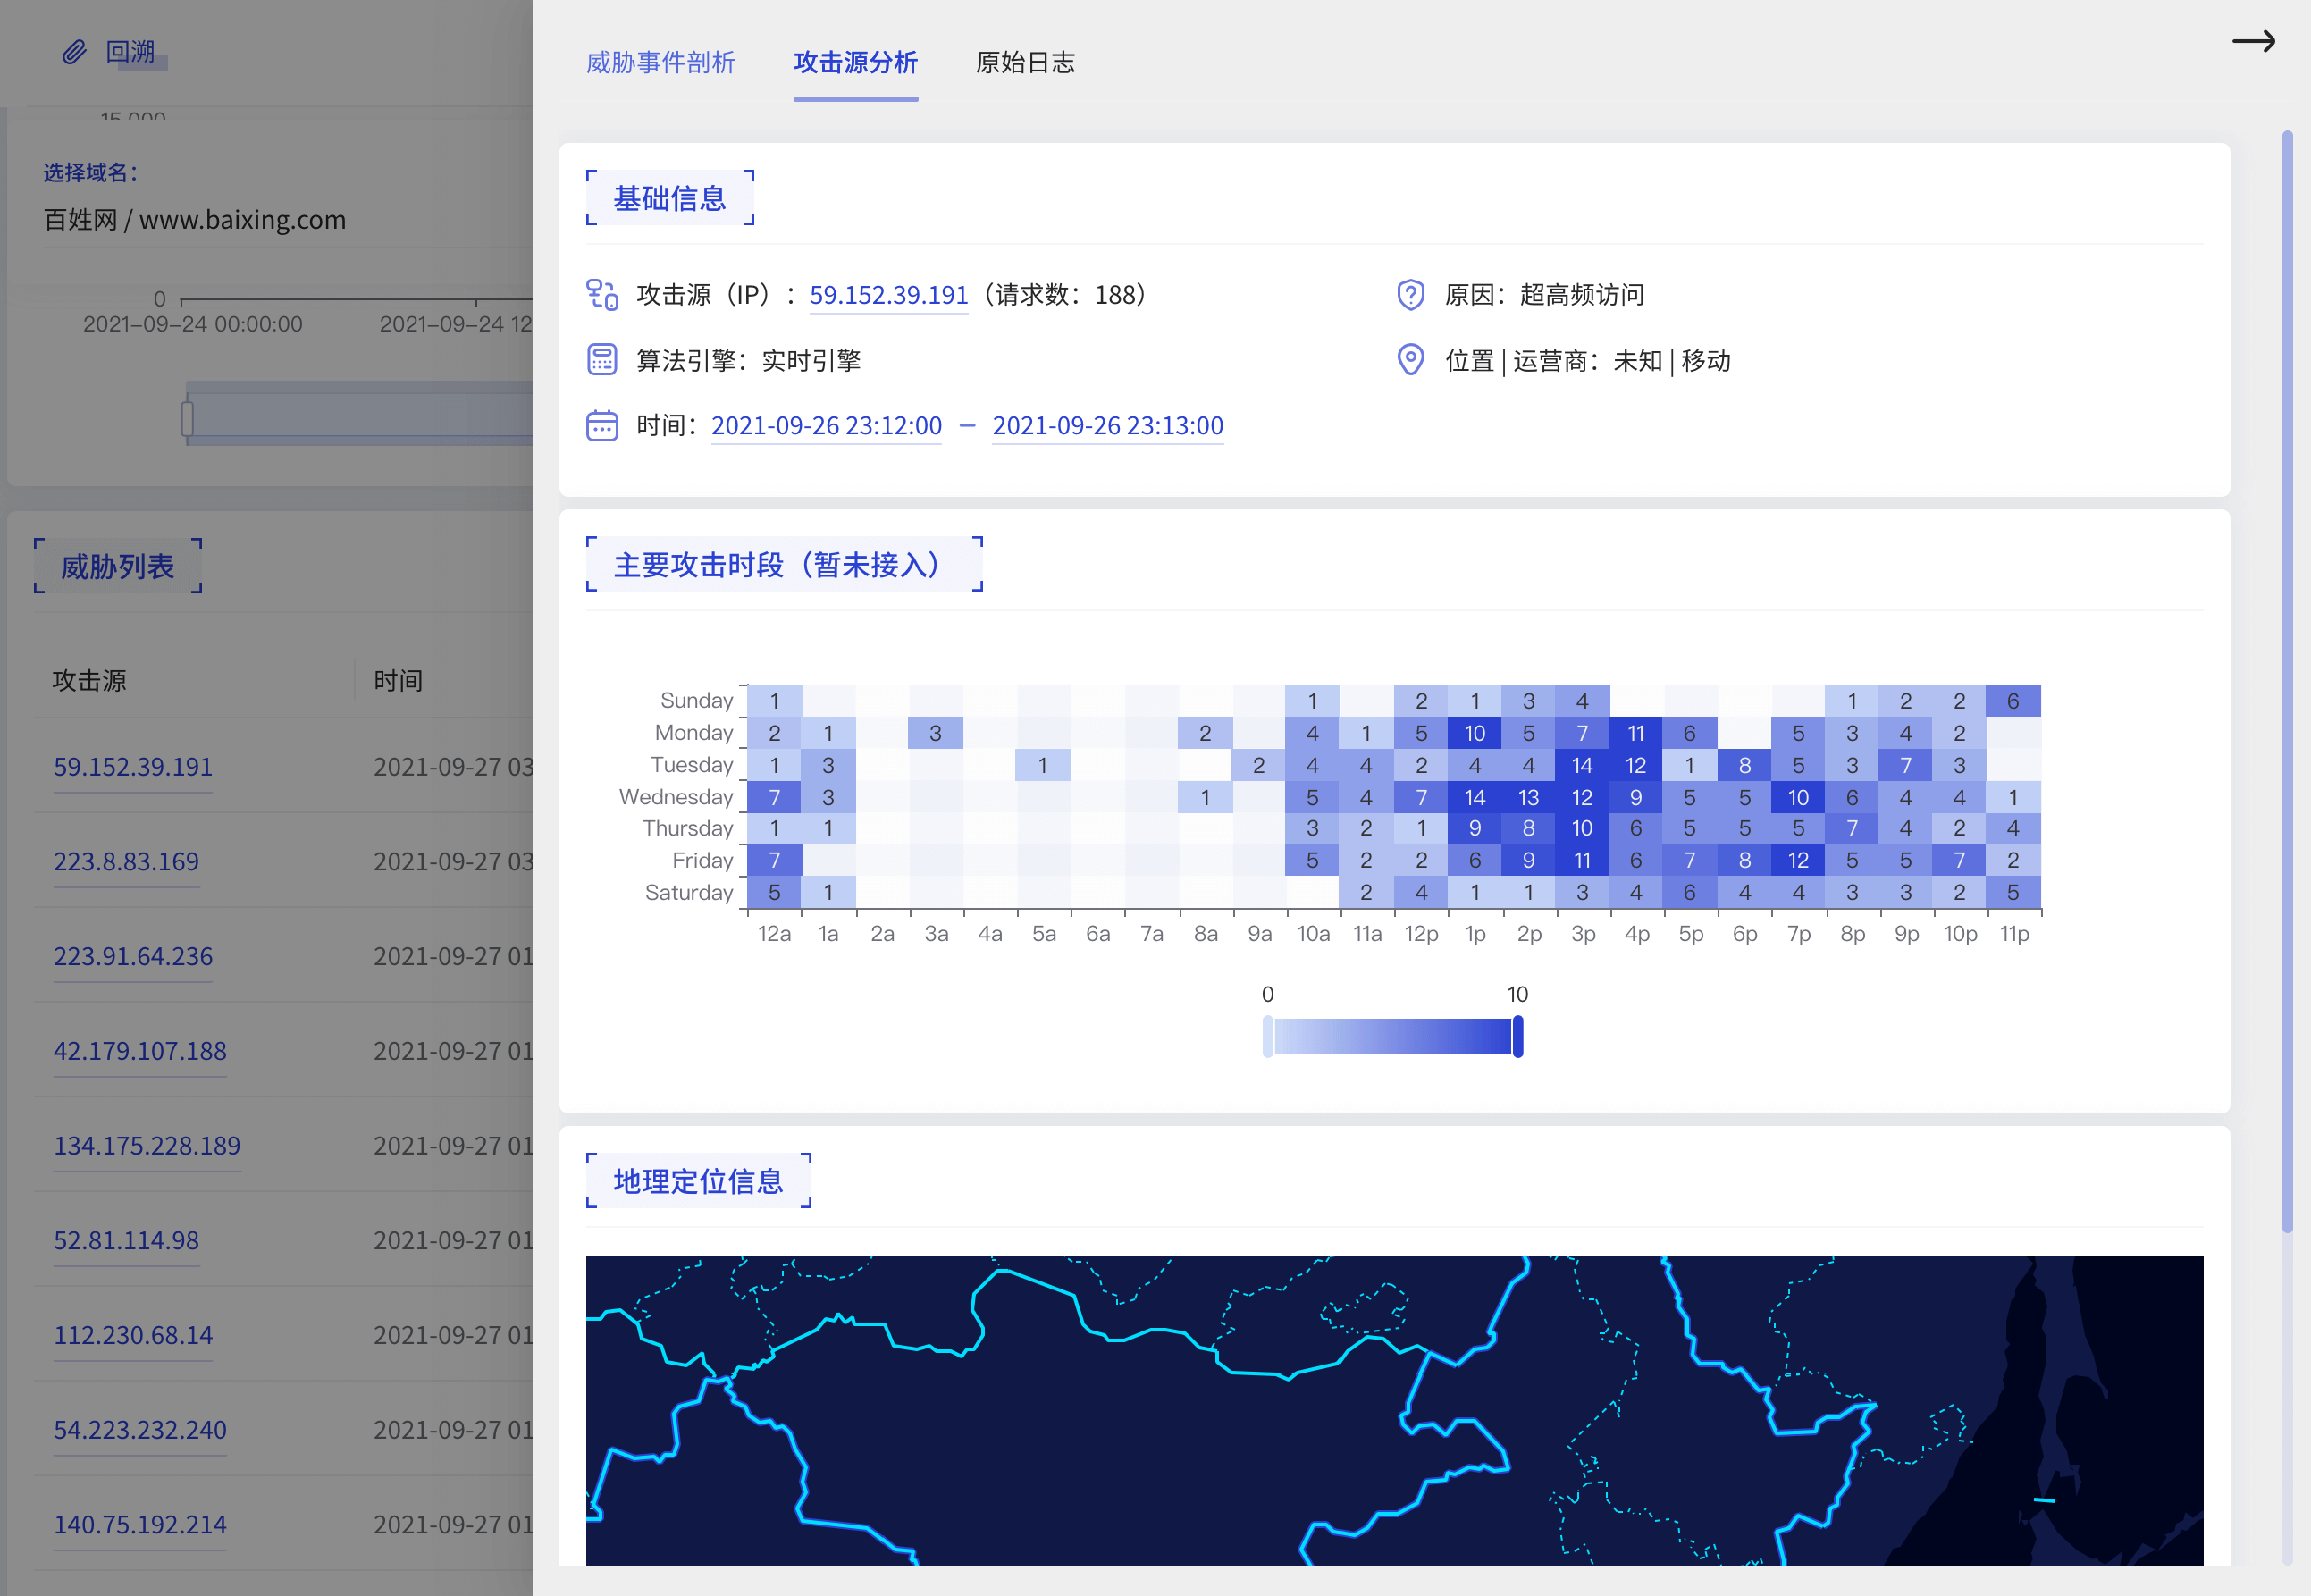Open 223.91.64.236 in threat list
Screen dimensions: 2311x1596
[x=133, y=957]
